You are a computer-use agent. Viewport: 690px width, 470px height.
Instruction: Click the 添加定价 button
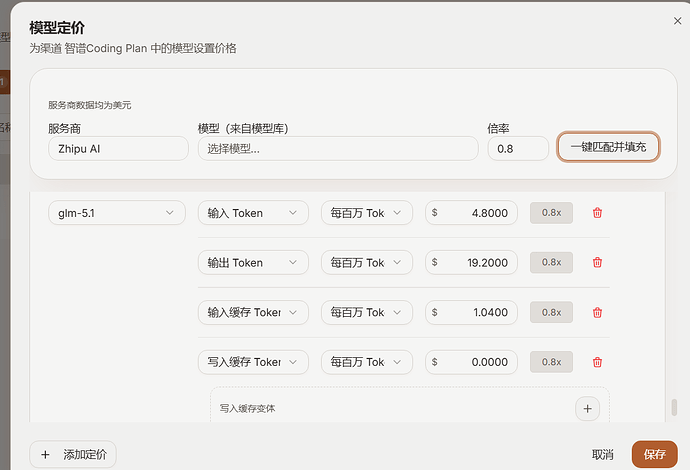click(x=73, y=454)
